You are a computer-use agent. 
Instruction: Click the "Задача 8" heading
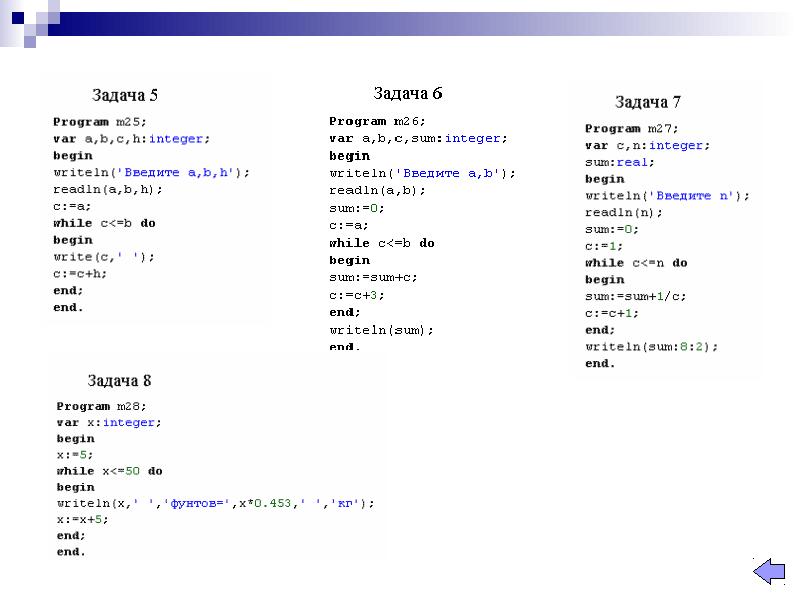coord(119,380)
